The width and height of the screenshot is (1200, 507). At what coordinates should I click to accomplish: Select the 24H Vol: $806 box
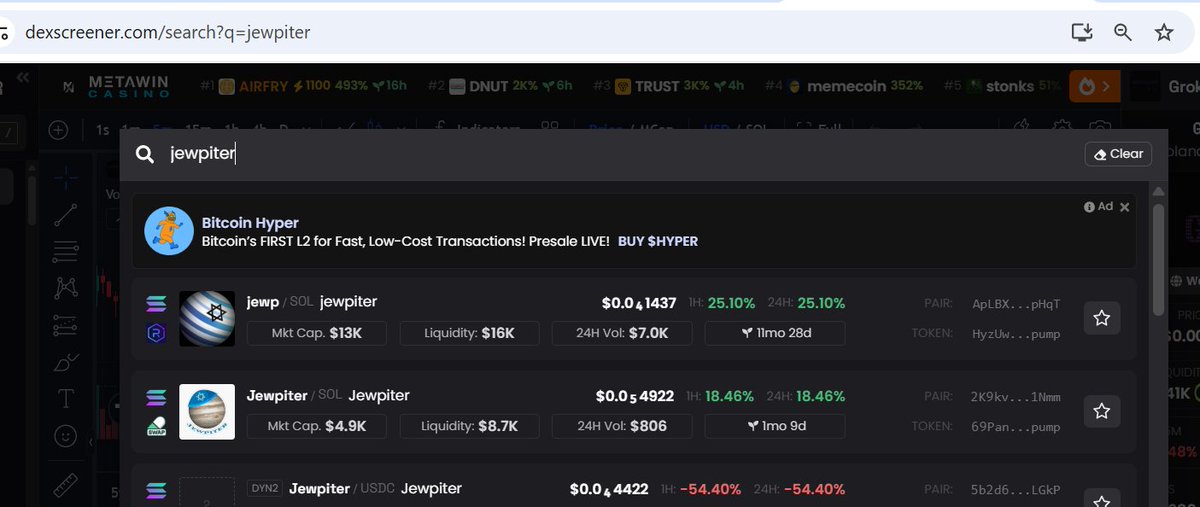pos(622,426)
